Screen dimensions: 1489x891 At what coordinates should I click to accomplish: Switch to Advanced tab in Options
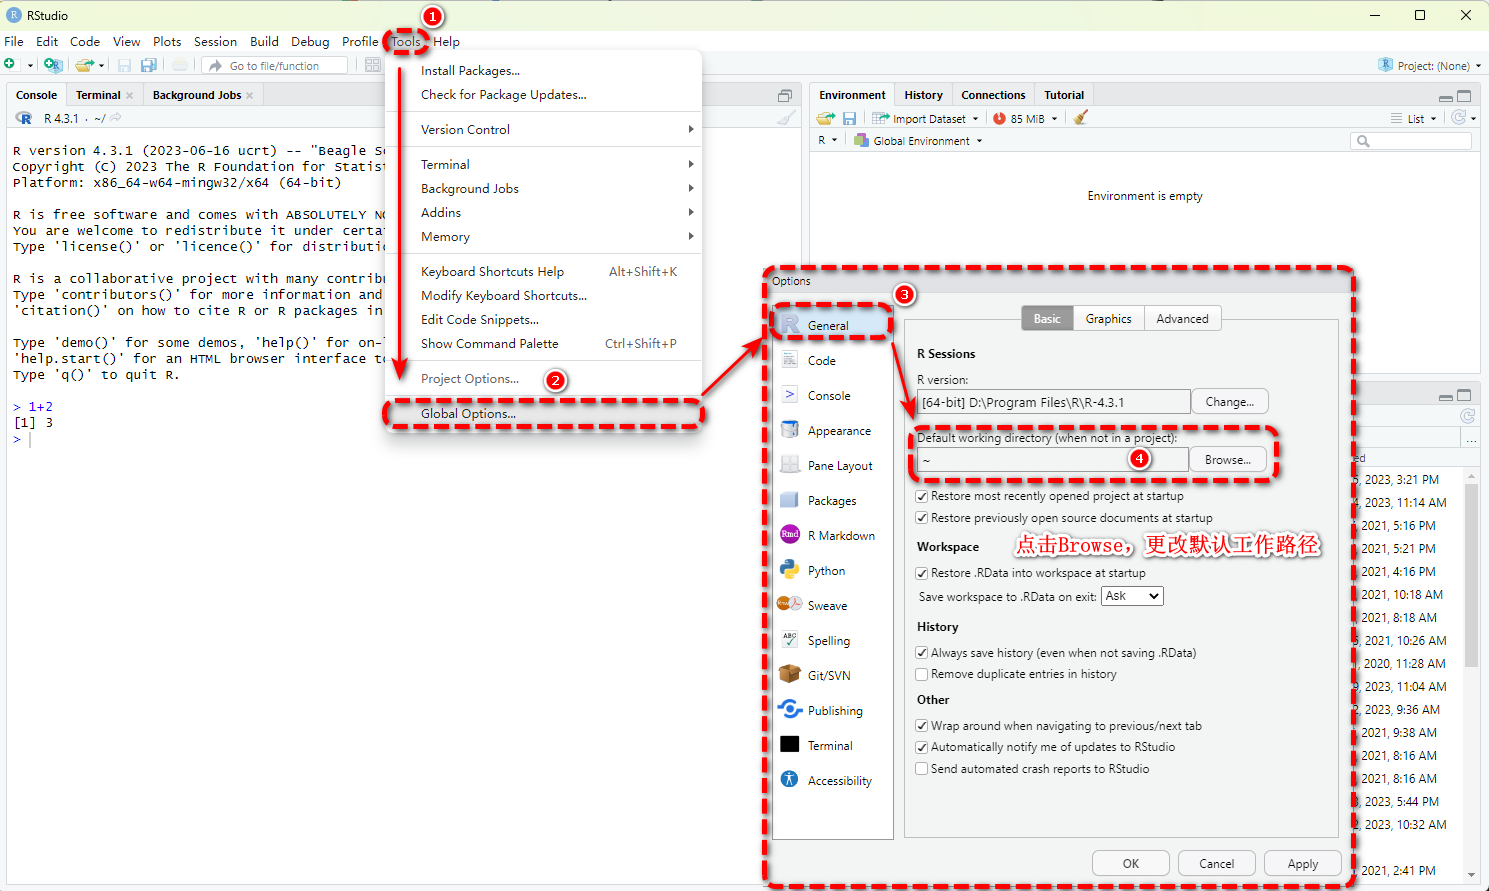[1182, 318]
